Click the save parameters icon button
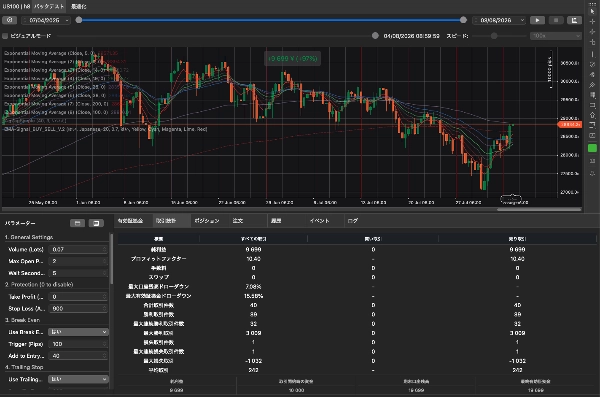Screen dimensions: 600x397 [96, 223]
